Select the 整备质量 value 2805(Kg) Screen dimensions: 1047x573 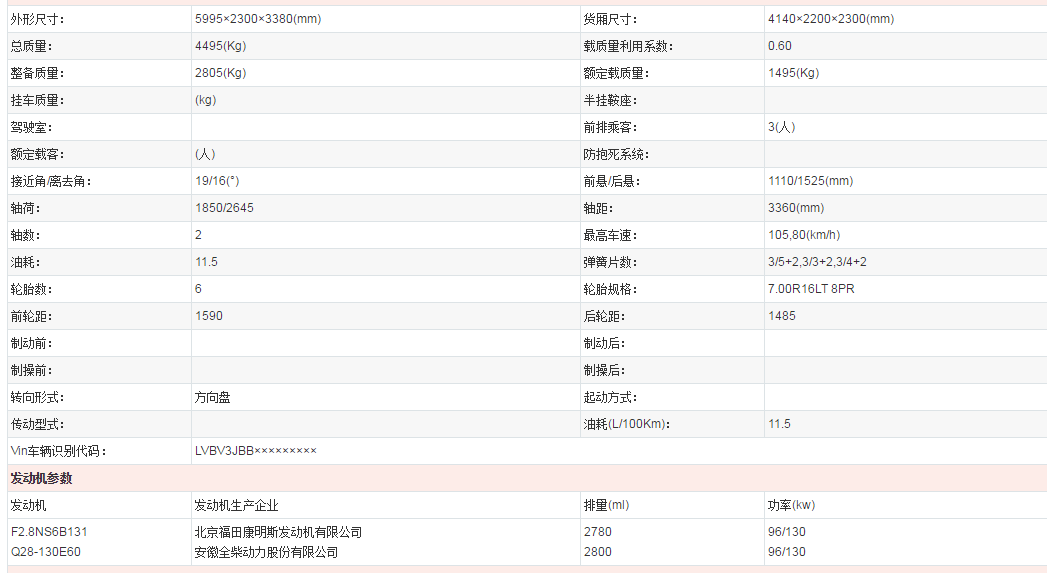click(220, 73)
